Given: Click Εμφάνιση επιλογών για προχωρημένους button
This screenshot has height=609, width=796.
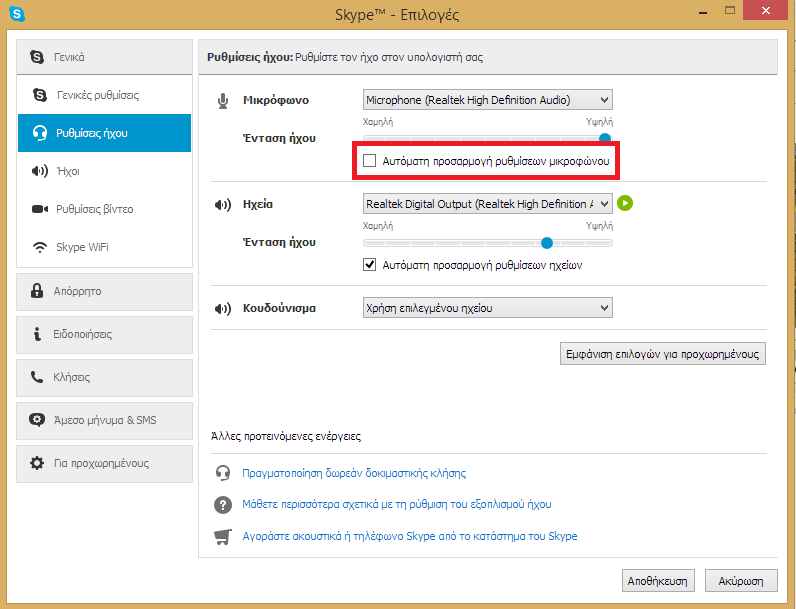Looking at the screenshot, I should 662,354.
